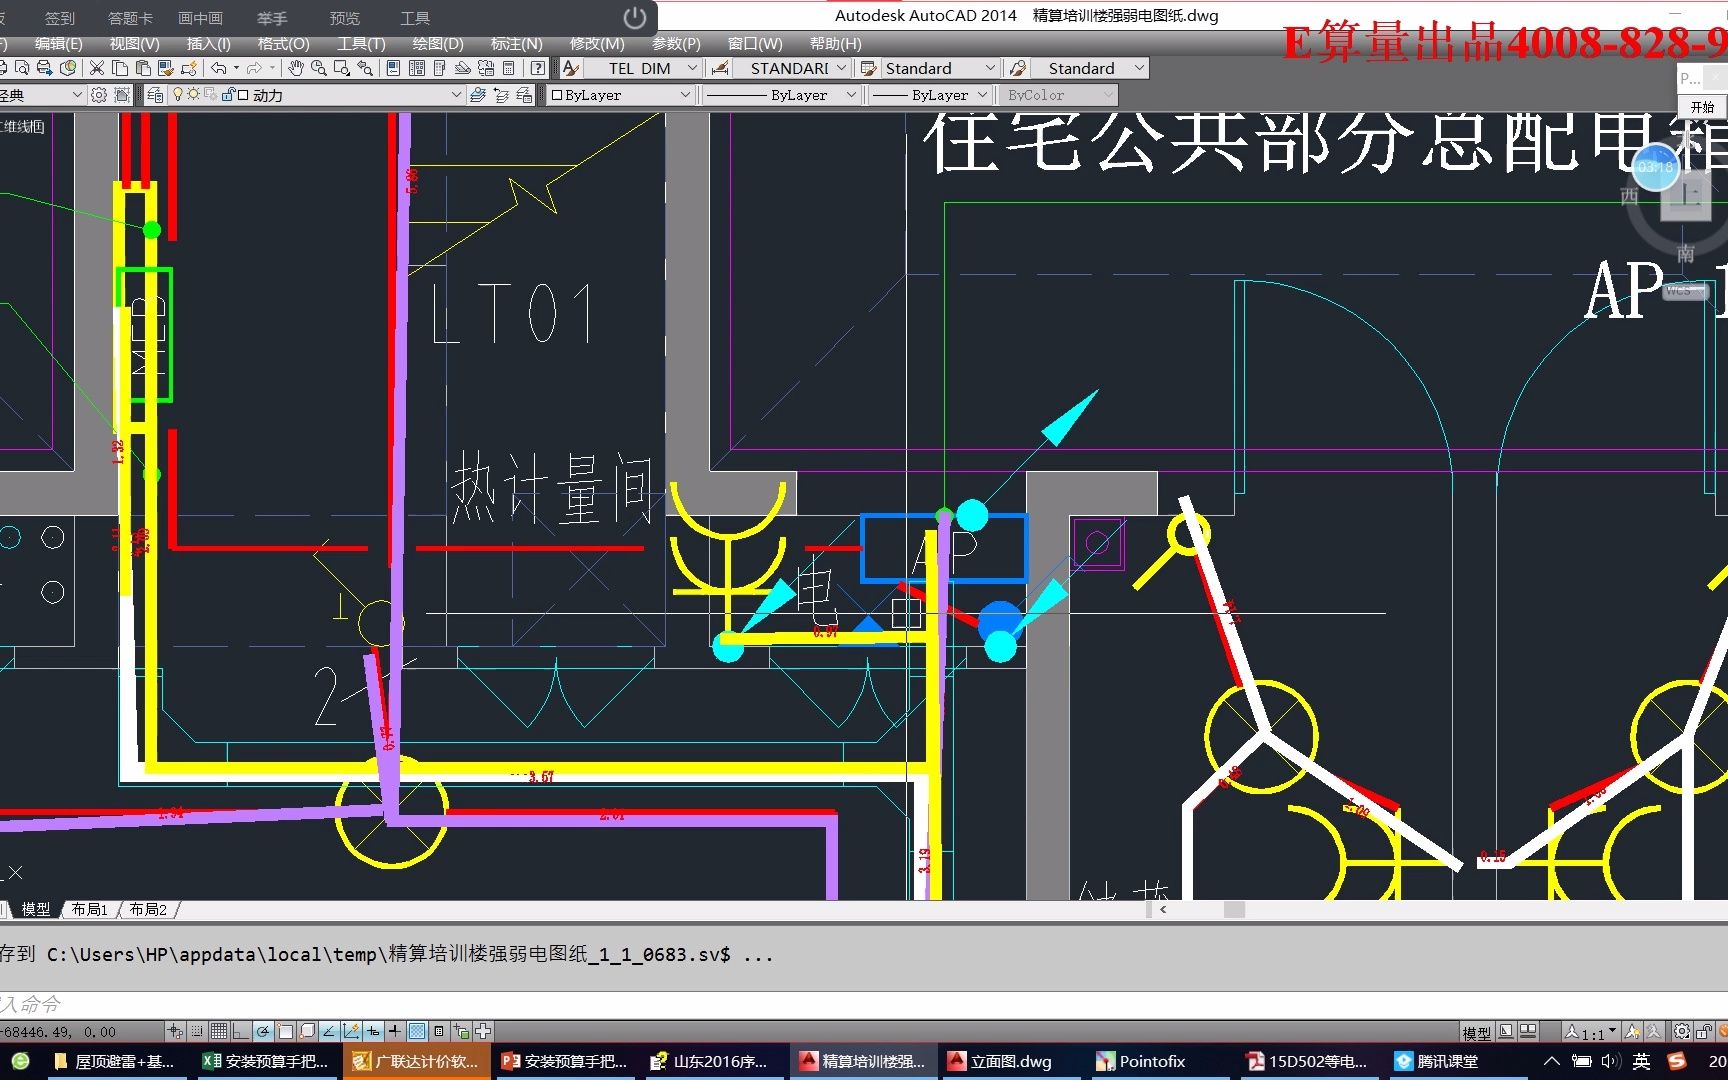
Task: Toggle Snap Mode in status bar
Action: tap(197, 1031)
